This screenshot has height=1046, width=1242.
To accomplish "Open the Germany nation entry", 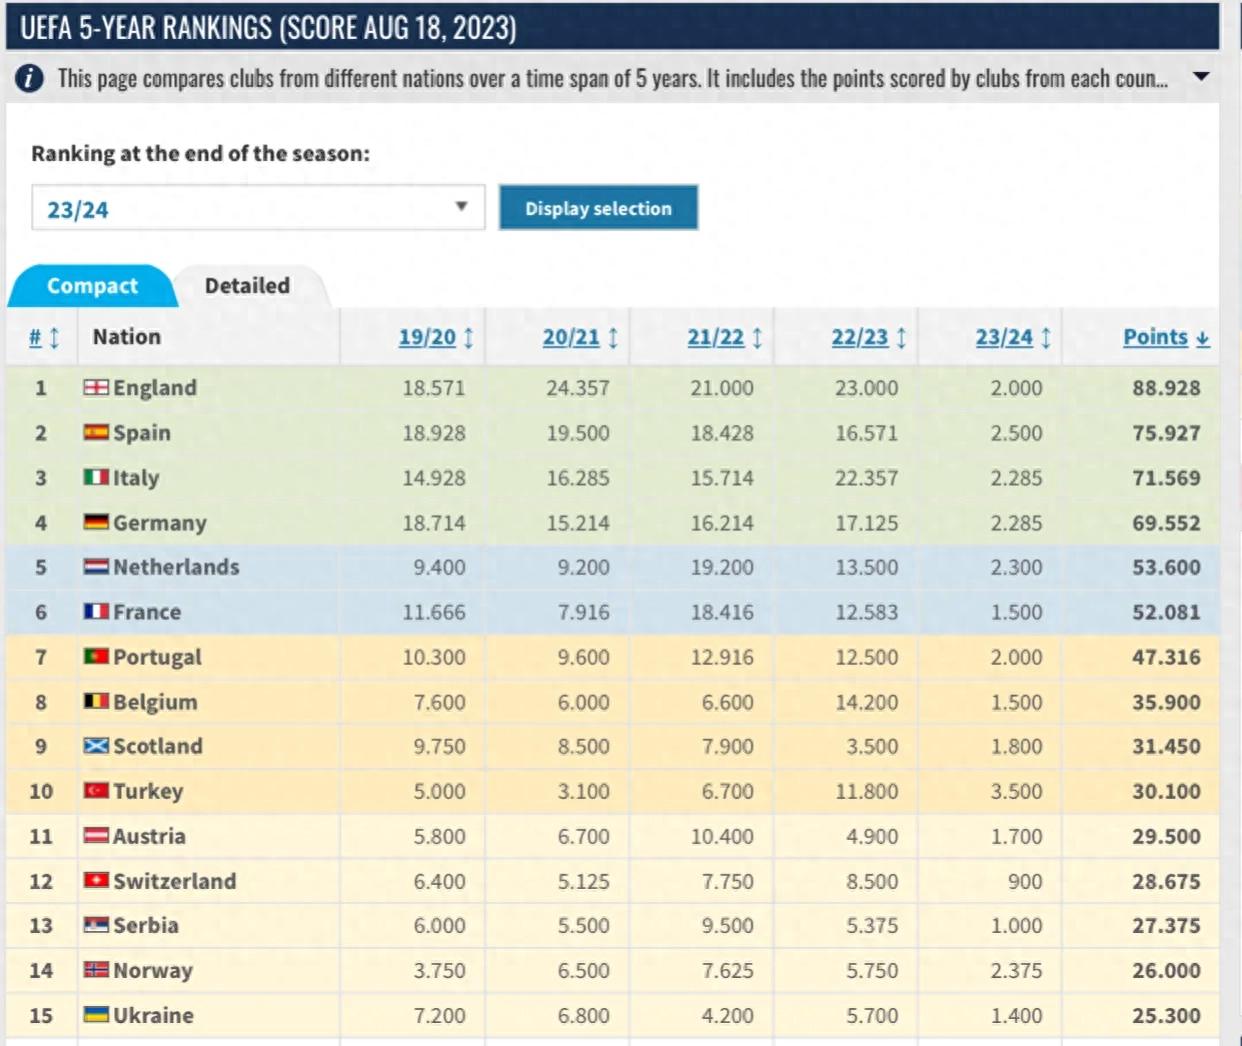I will click(x=159, y=523).
